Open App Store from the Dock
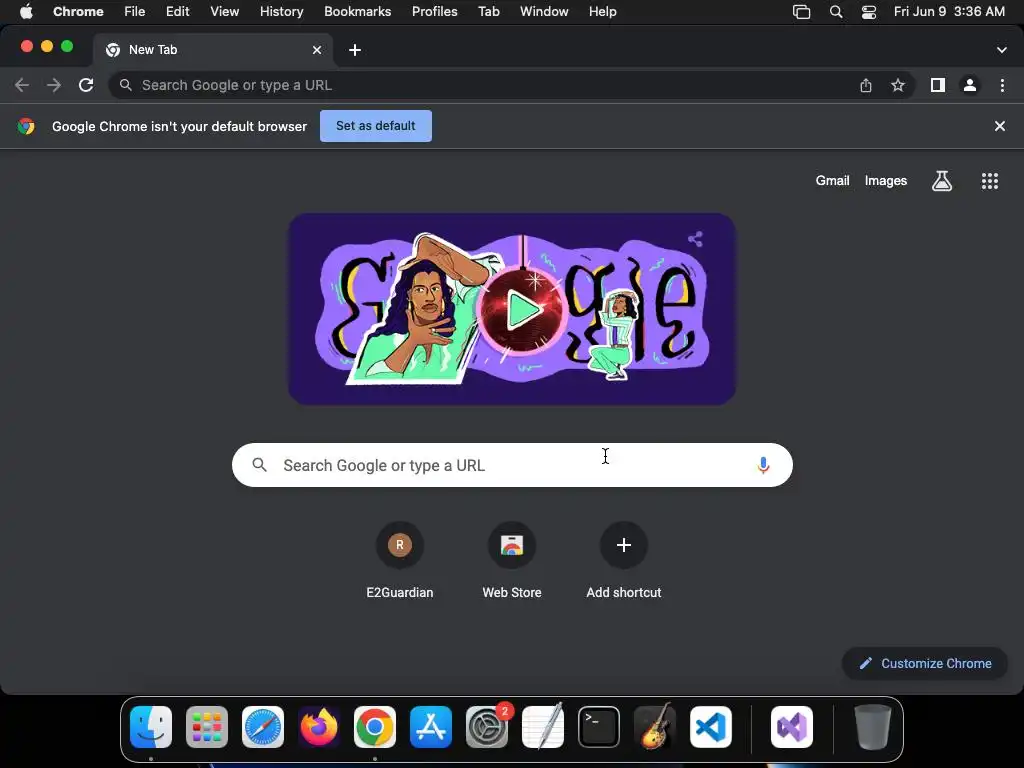This screenshot has width=1024, height=768. pos(431,727)
